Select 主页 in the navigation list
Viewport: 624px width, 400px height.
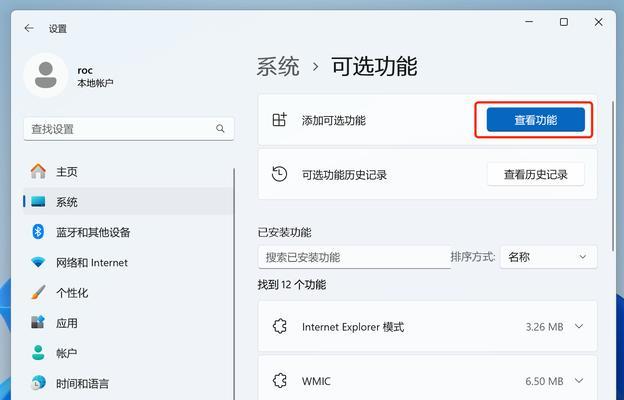tap(66, 172)
